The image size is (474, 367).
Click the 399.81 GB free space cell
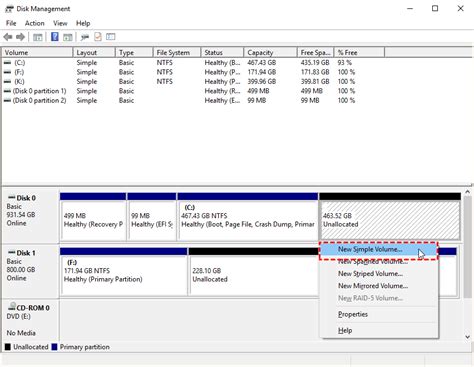click(315, 81)
